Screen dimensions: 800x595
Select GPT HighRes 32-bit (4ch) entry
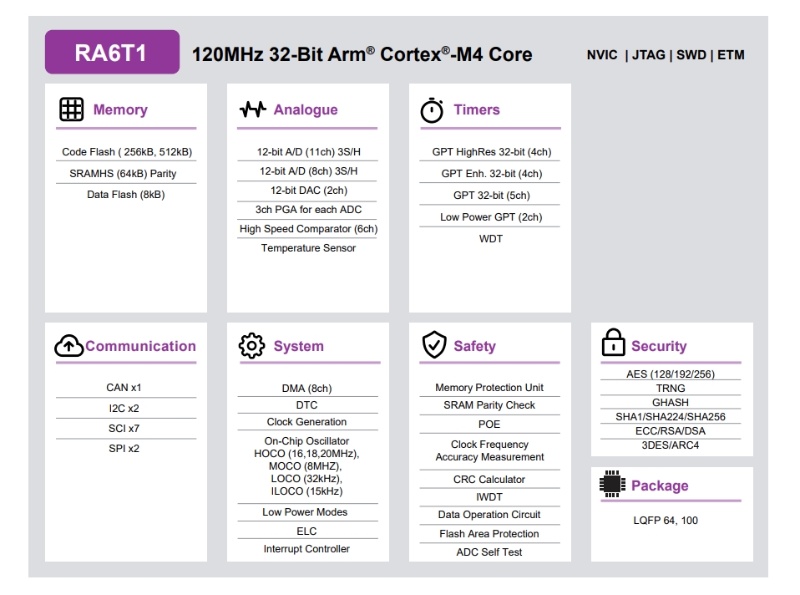[x=489, y=152]
